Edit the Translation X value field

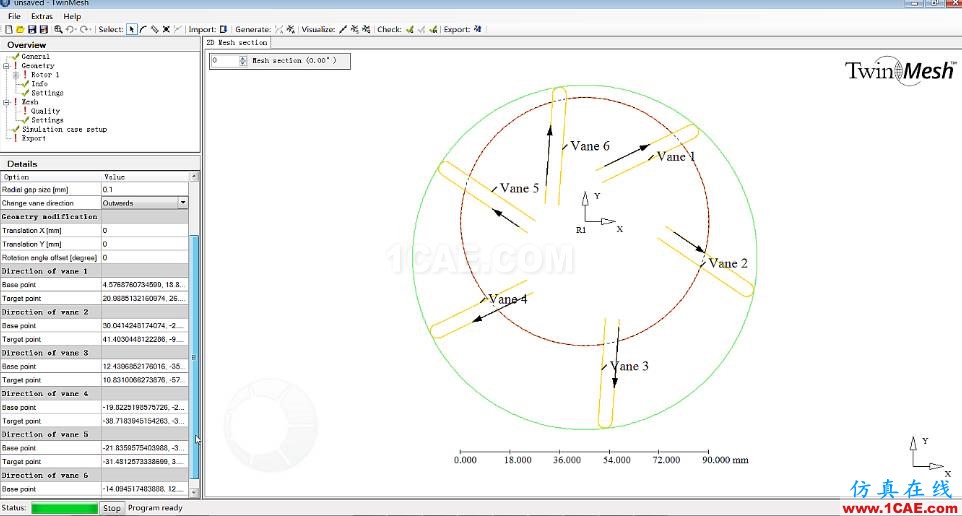(x=144, y=230)
